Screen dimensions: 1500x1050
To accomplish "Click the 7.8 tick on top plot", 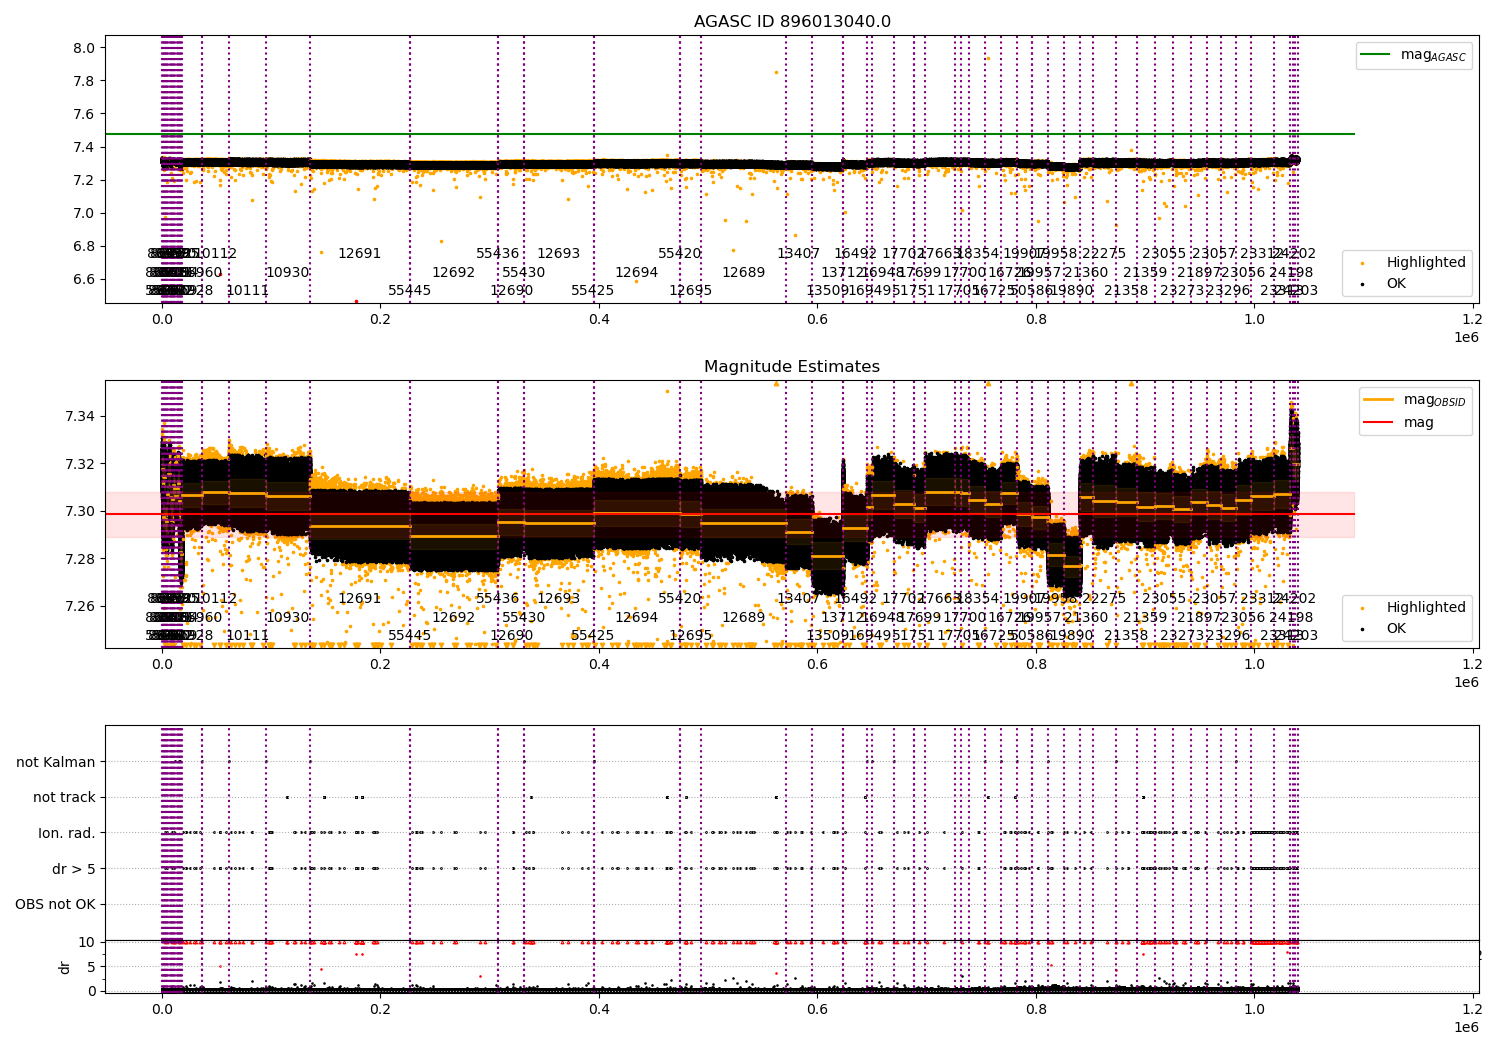I will [x=84, y=81].
